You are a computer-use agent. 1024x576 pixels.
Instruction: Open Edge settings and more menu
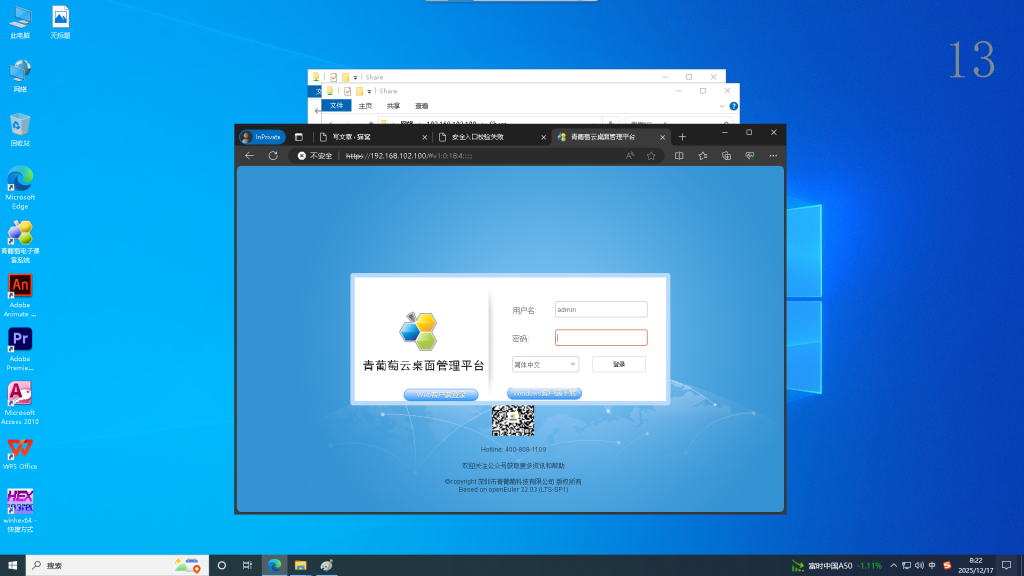(x=773, y=156)
